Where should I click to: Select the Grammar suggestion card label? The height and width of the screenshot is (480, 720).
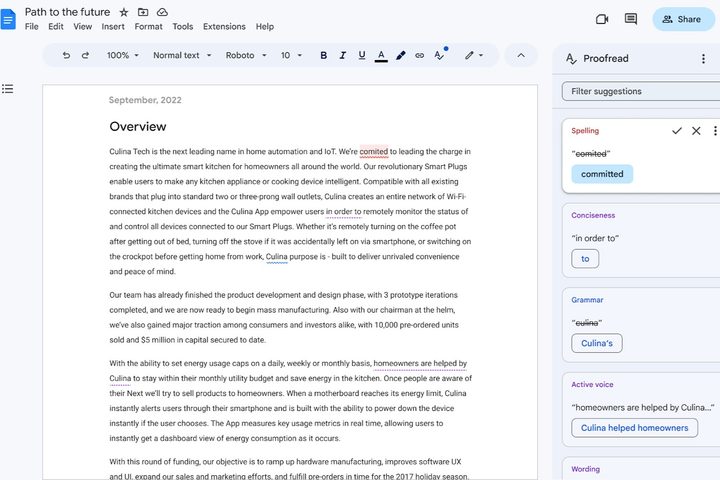click(x=587, y=299)
